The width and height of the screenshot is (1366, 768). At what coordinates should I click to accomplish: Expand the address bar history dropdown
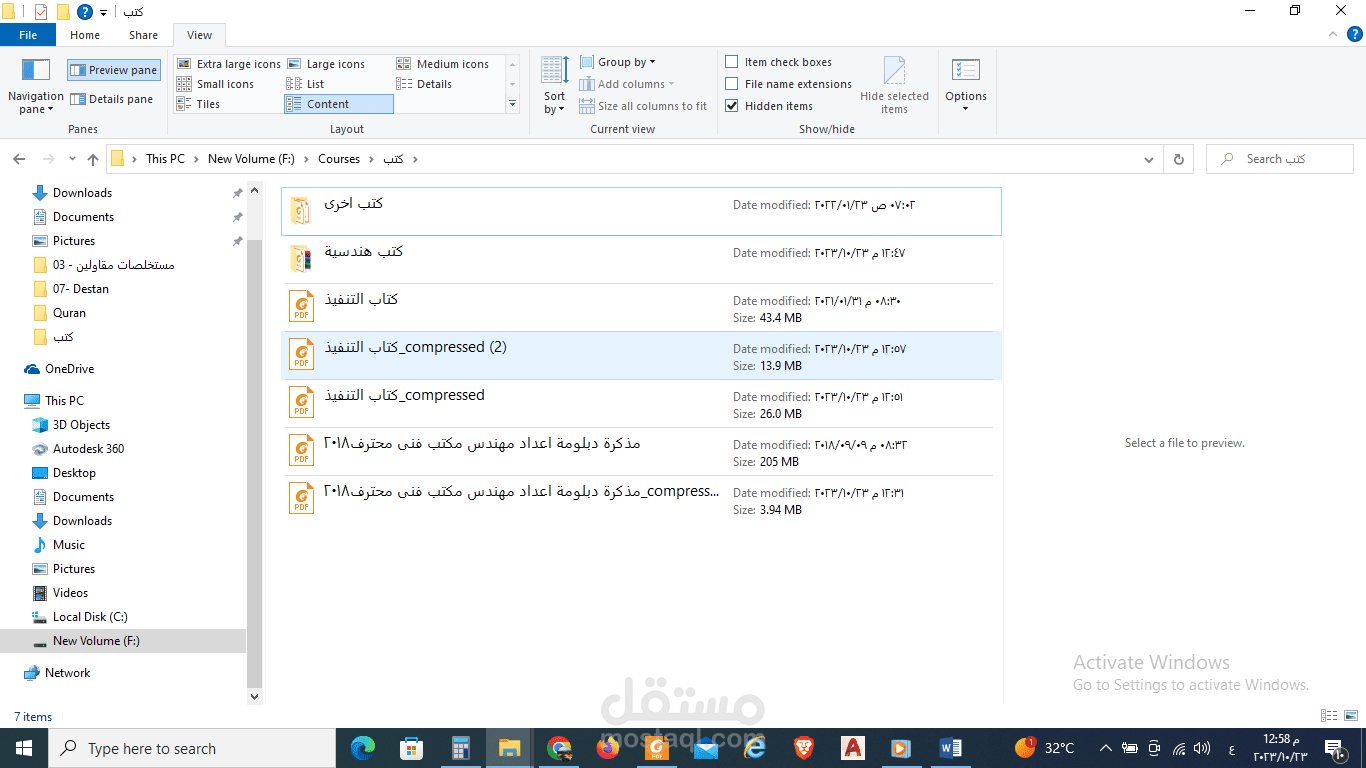coord(1149,159)
